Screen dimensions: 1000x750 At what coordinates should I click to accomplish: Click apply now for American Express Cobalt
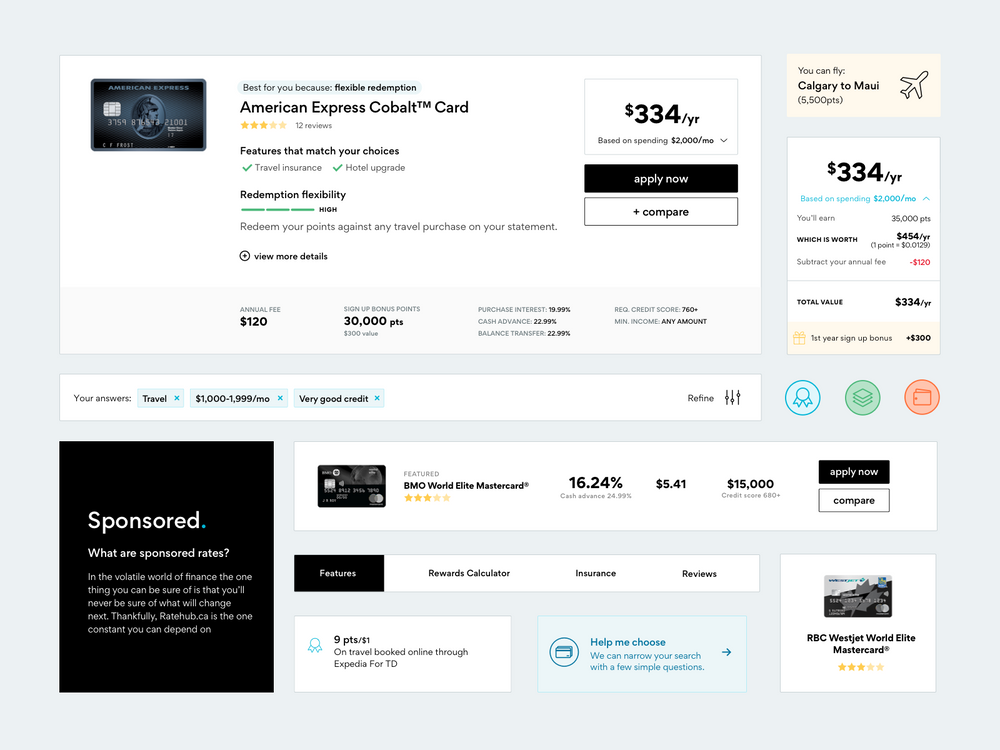661,179
